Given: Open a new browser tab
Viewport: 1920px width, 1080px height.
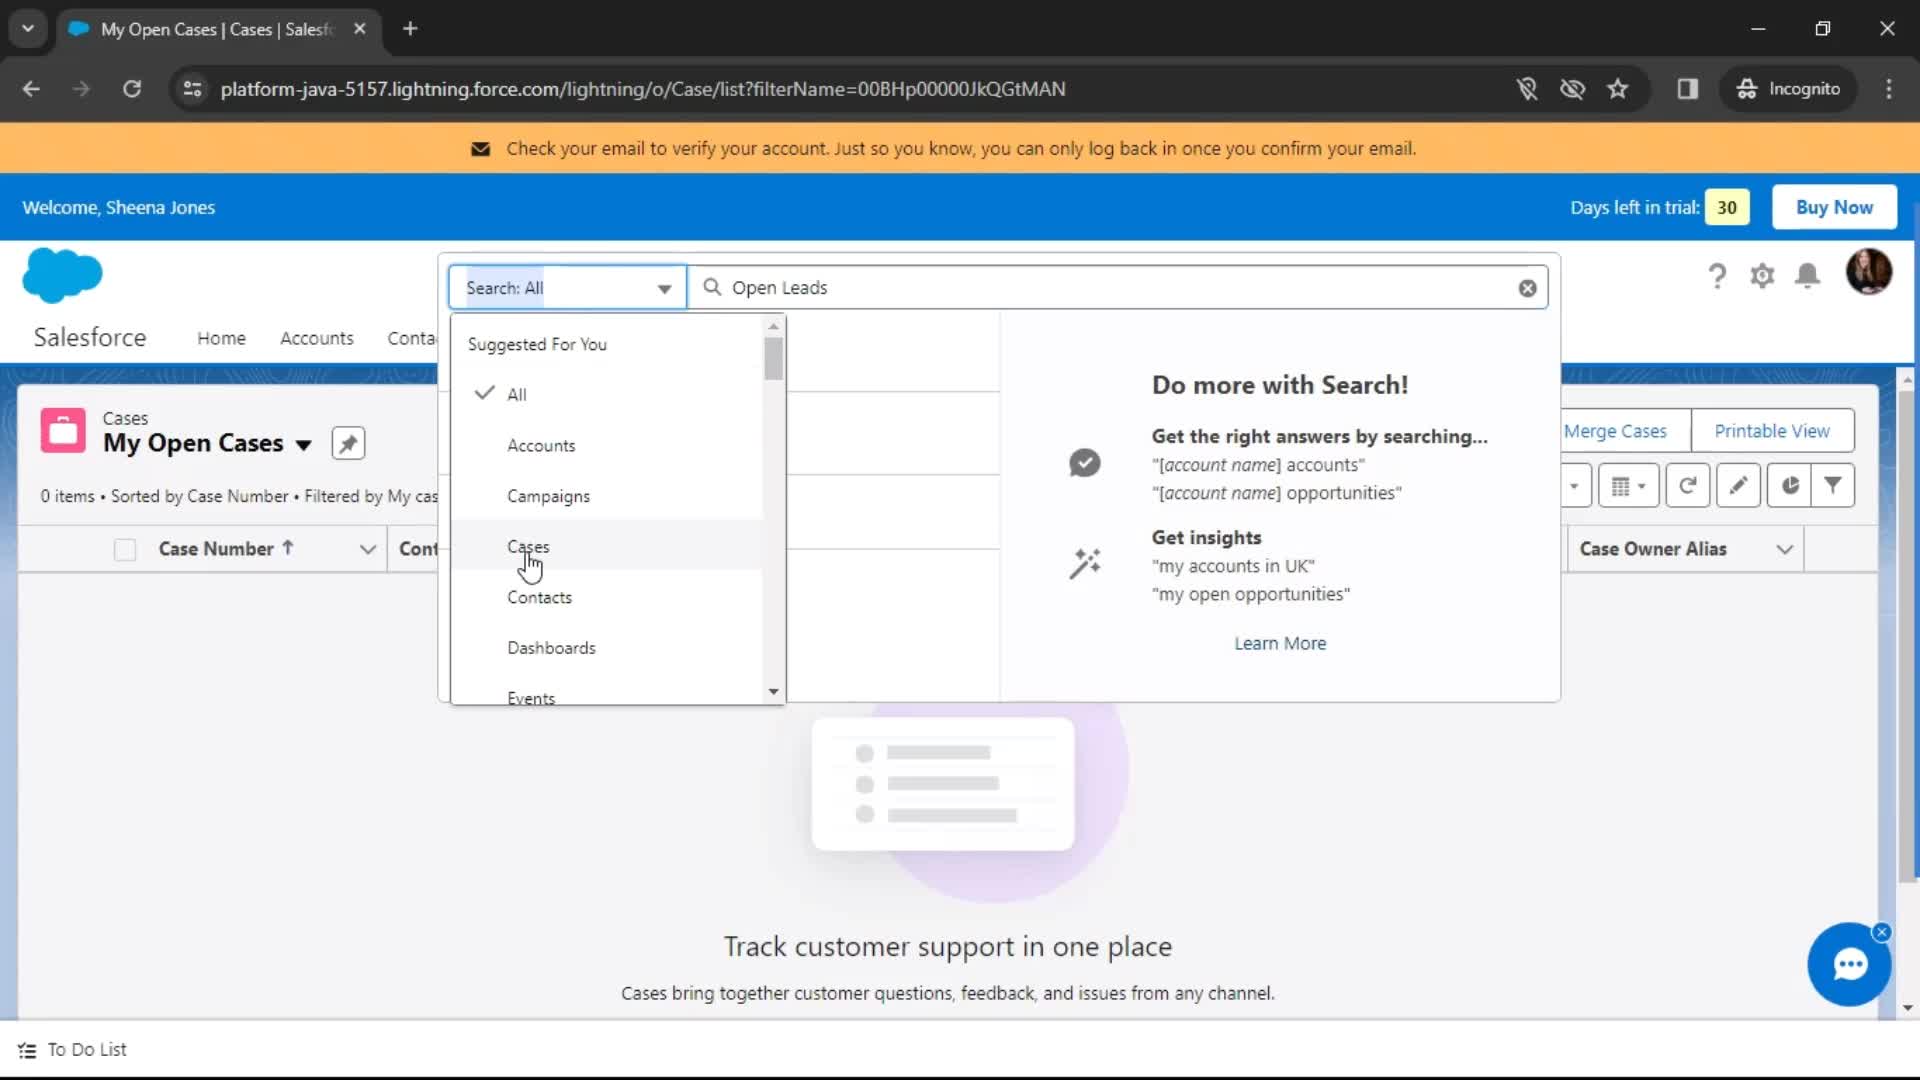Looking at the screenshot, I should click(x=410, y=29).
